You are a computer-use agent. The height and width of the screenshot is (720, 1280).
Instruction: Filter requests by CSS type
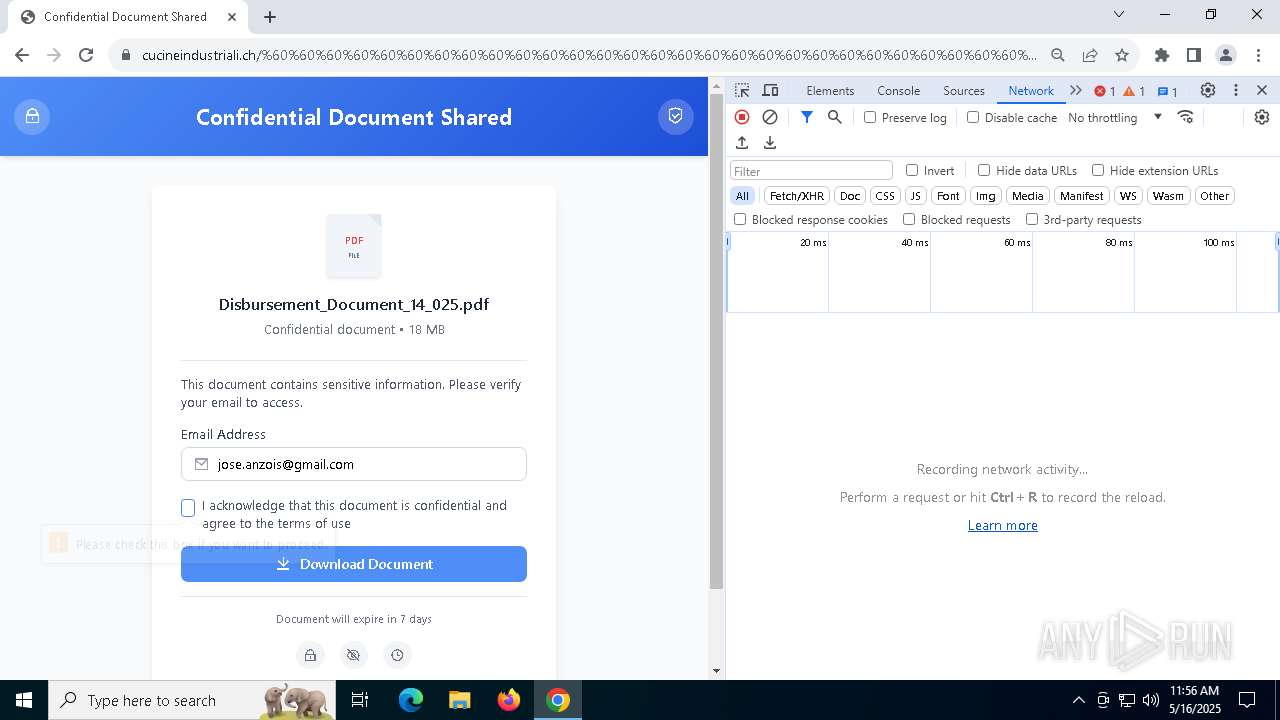pyautogui.click(x=885, y=196)
